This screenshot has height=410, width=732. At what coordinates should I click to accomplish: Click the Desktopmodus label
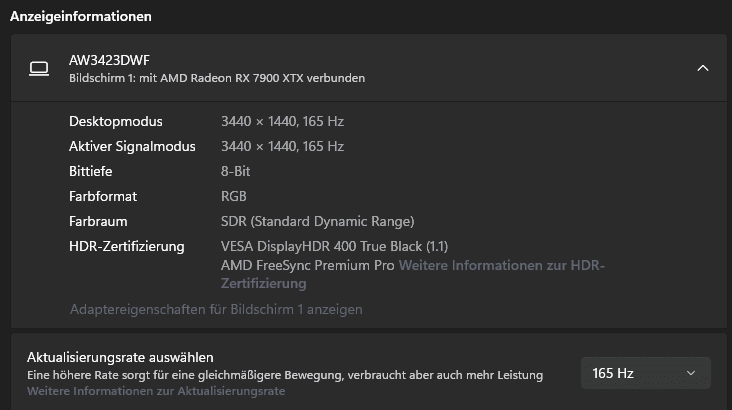116,121
